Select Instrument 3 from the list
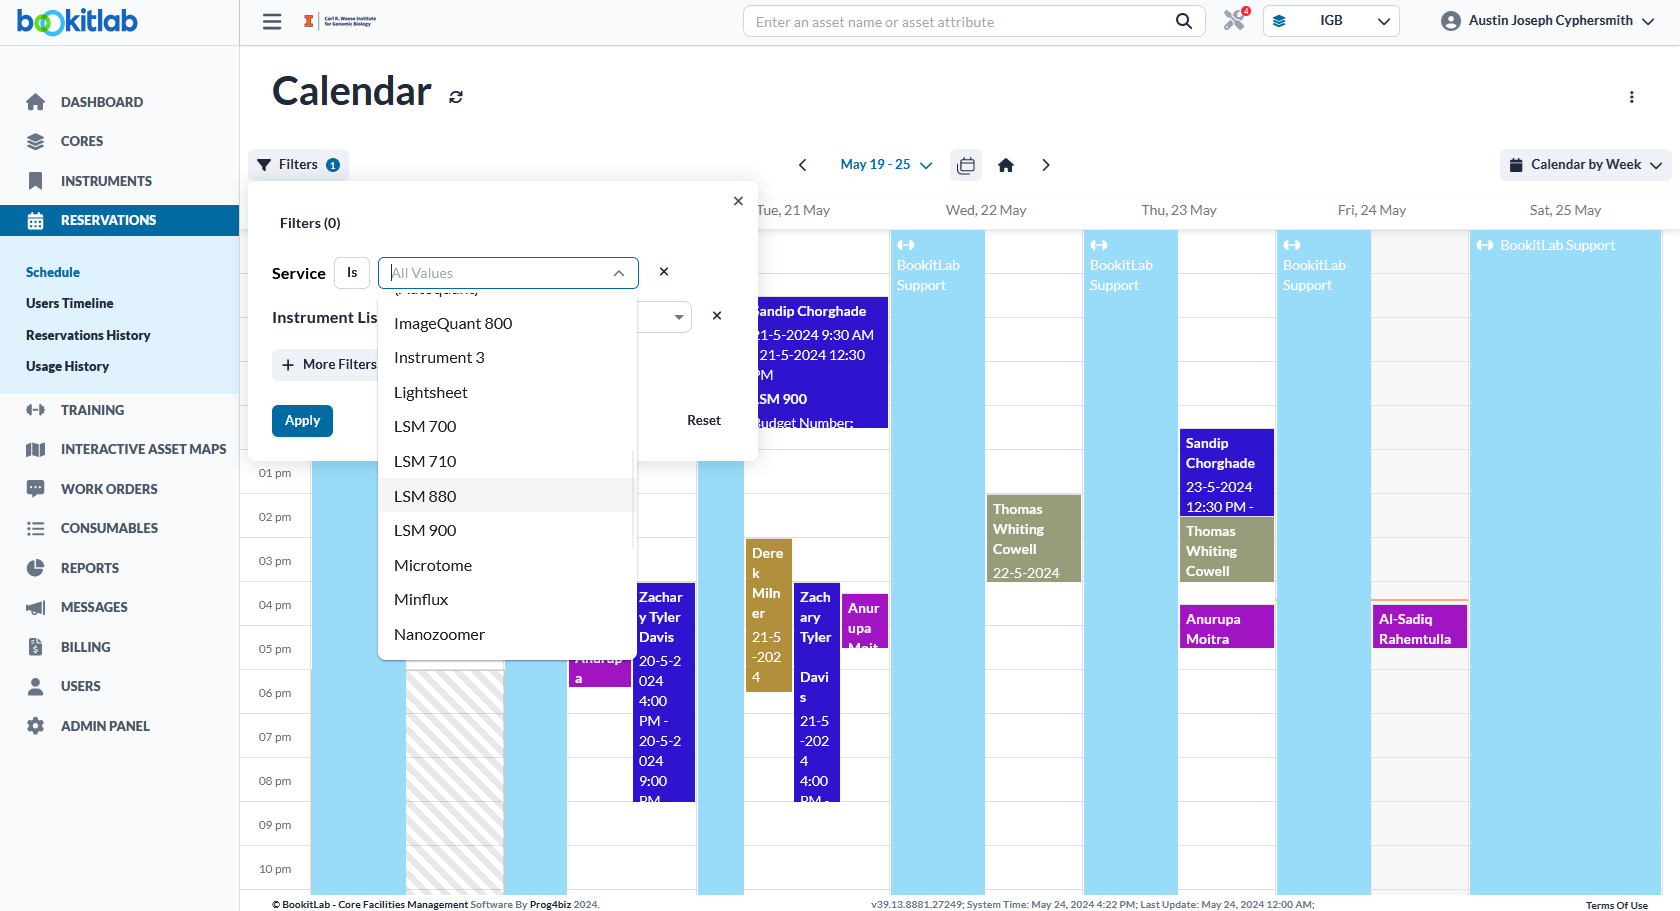1680x911 pixels. point(507,358)
